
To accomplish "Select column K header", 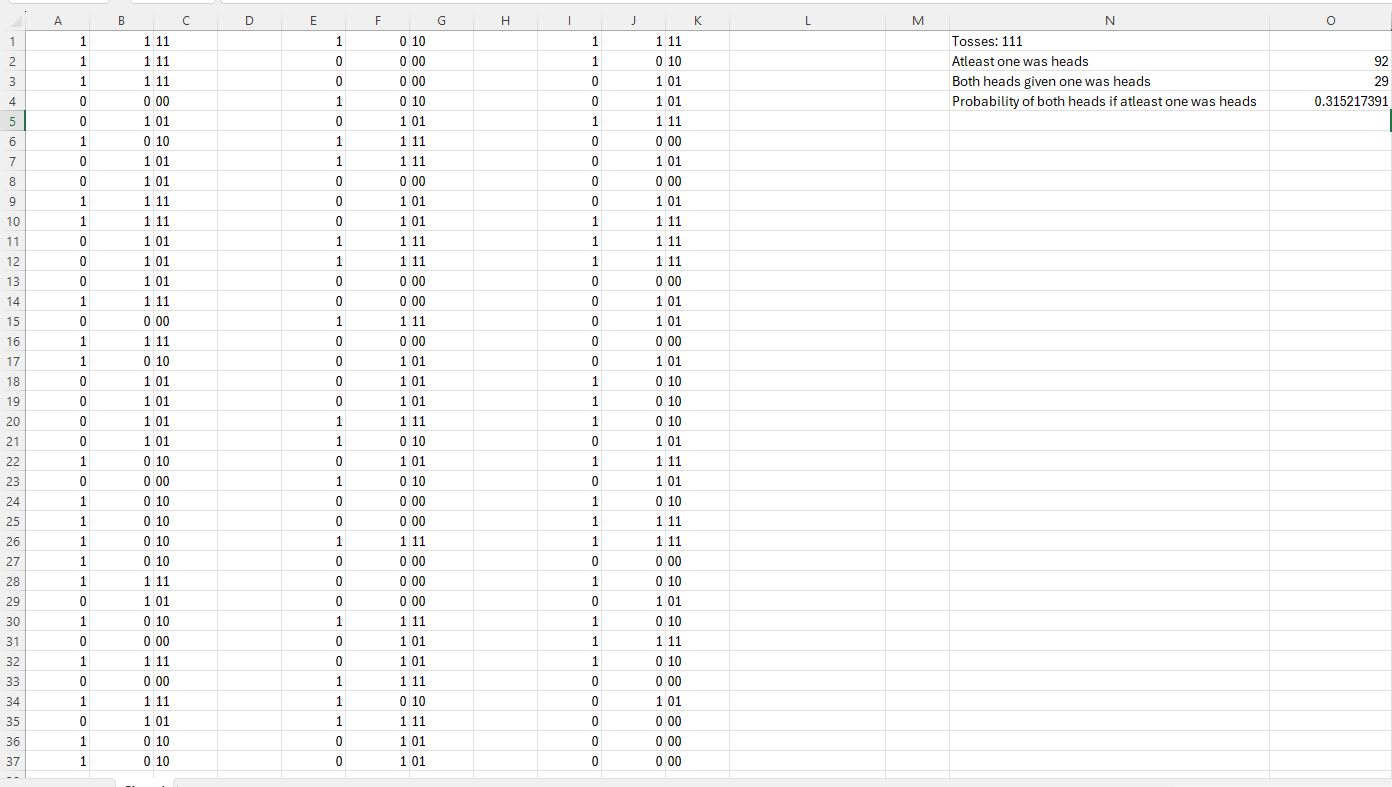I will (x=697, y=20).
